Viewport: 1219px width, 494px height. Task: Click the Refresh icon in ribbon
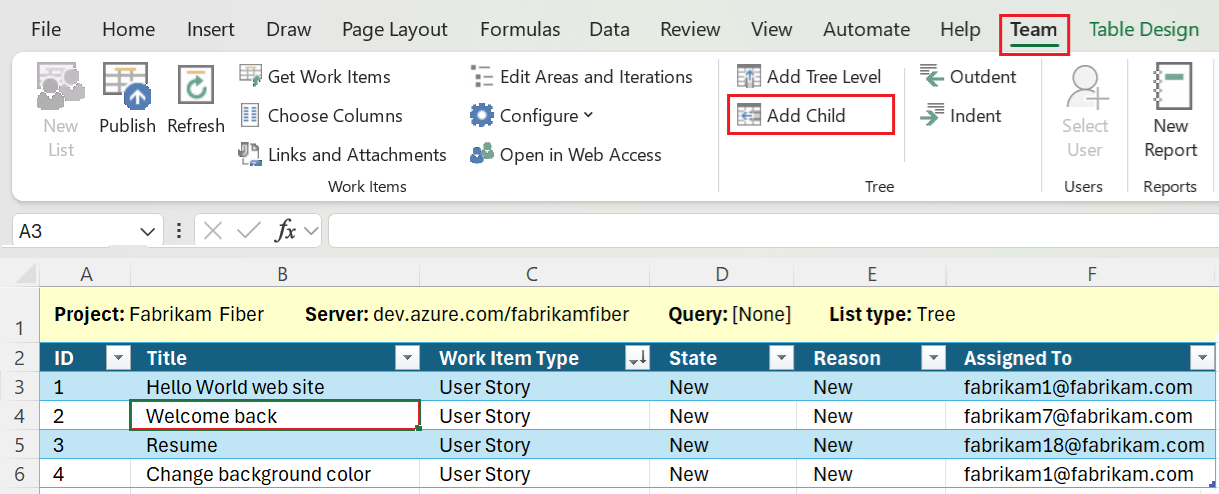click(x=196, y=87)
